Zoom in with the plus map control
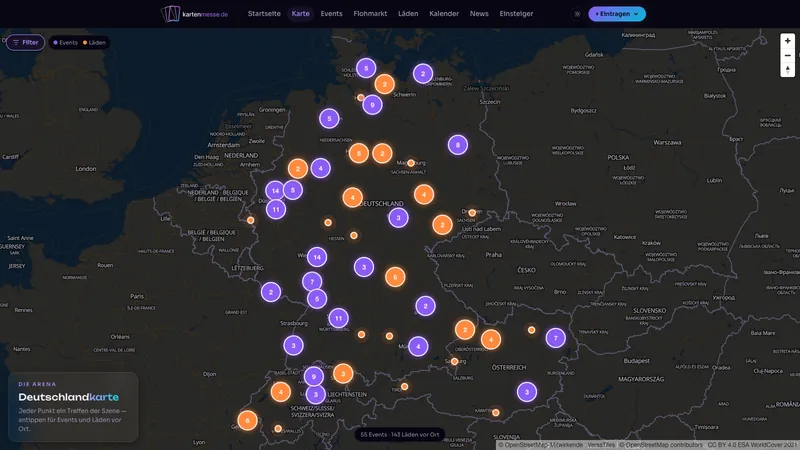The width and height of the screenshot is (800, 450). (787, 41)
